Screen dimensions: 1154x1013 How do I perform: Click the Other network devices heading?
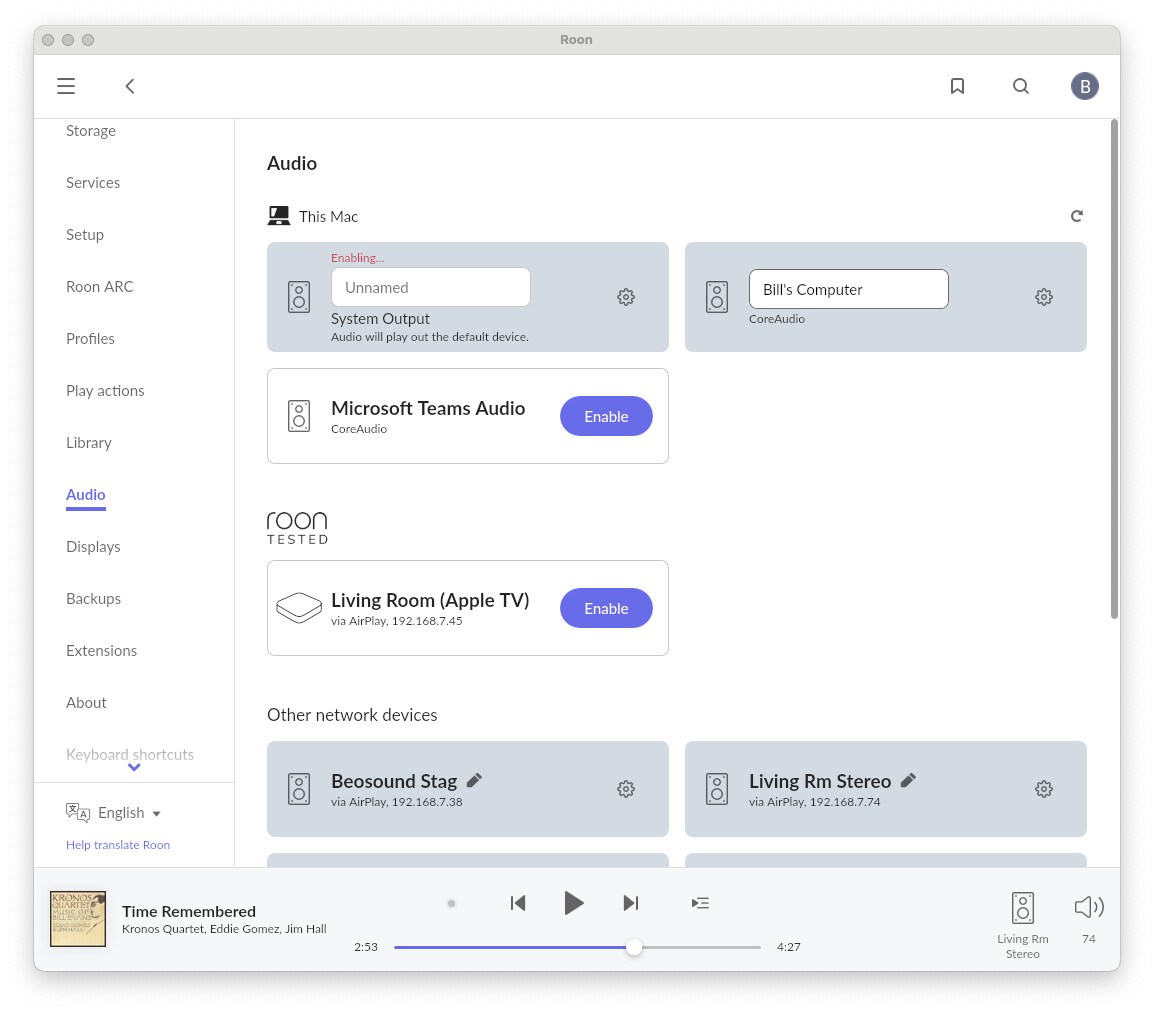coord(352,715)
